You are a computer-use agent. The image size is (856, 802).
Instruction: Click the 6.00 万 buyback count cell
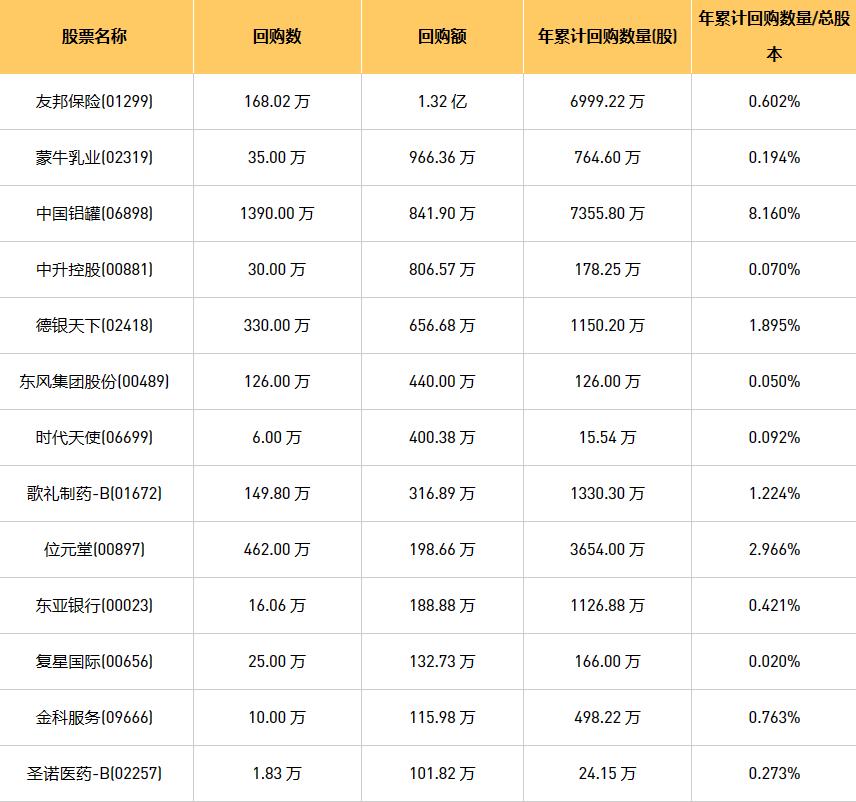pos(277,438)
